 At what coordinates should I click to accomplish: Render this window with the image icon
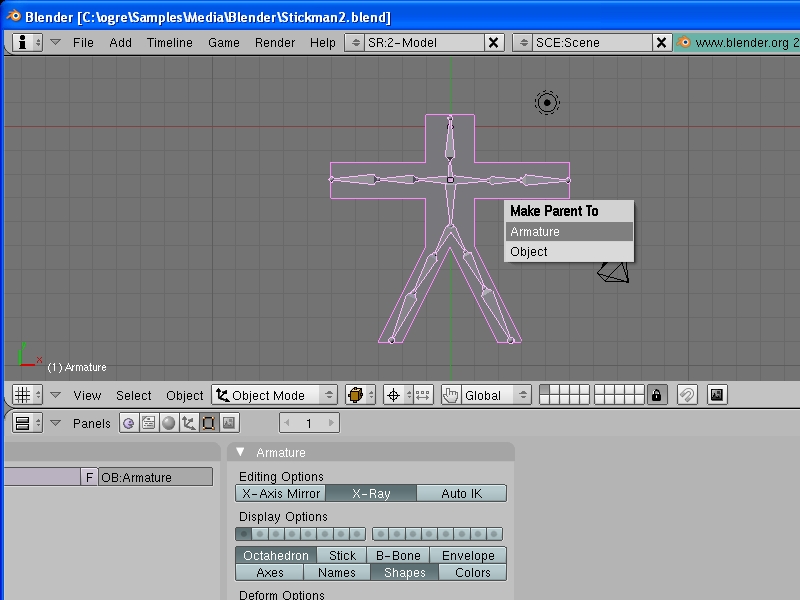pyautogui.click(x=717, y=395)
